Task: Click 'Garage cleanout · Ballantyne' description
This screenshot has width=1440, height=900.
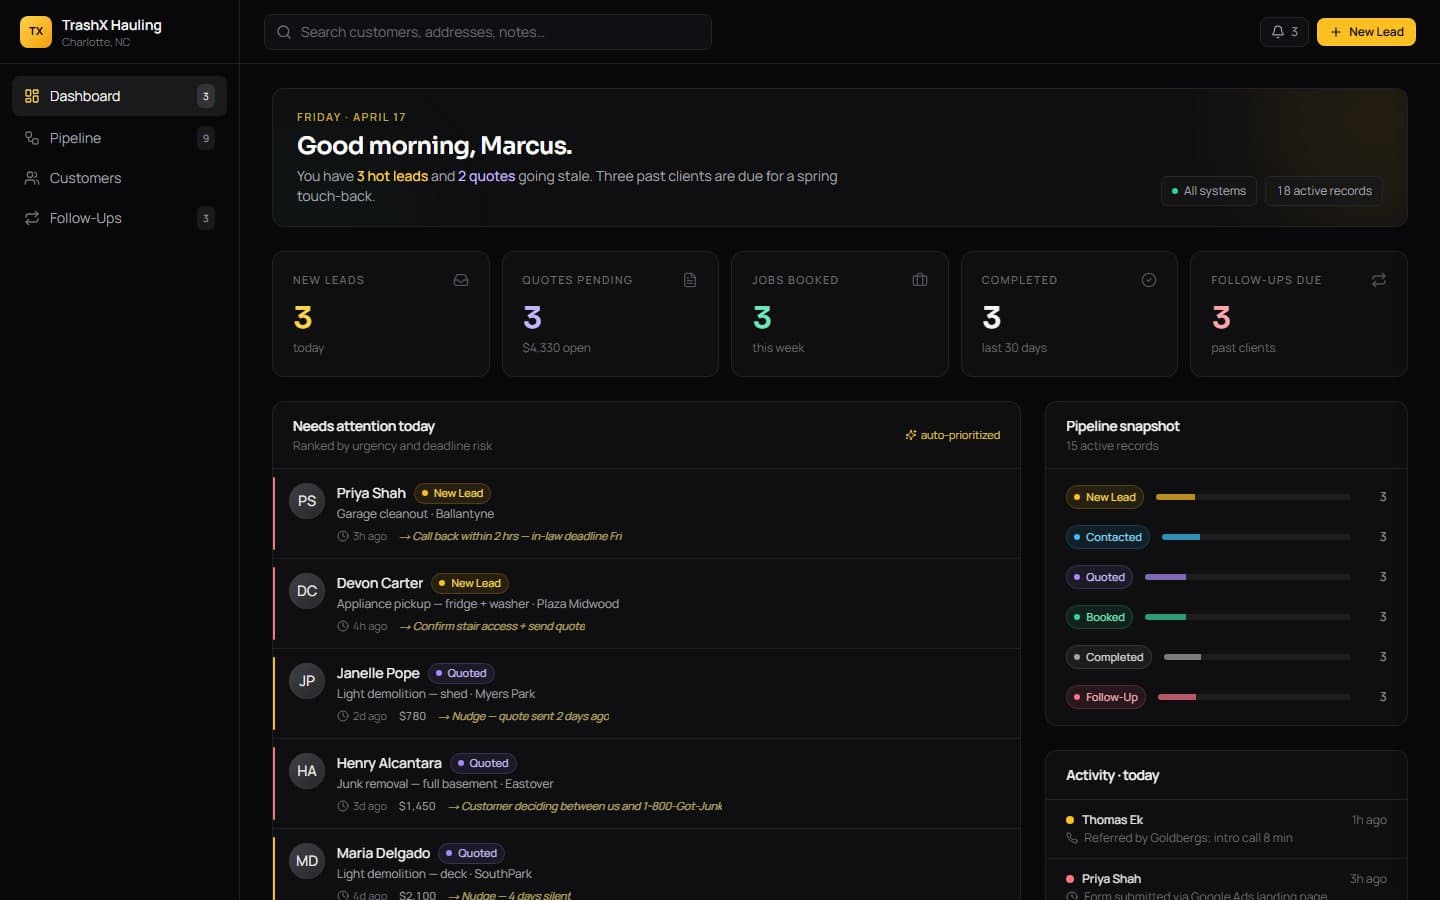Action: tap(415, 514)
